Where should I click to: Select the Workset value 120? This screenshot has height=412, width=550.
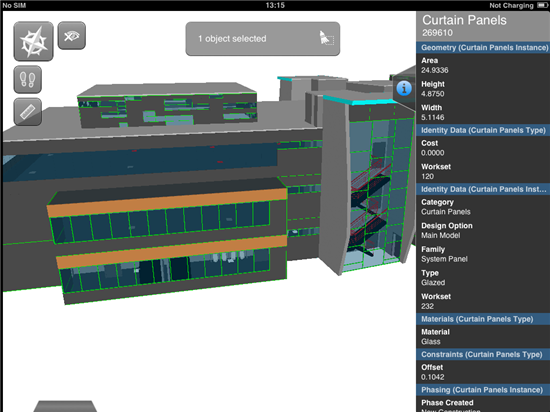pyautogui.click(x=427, y=176)
